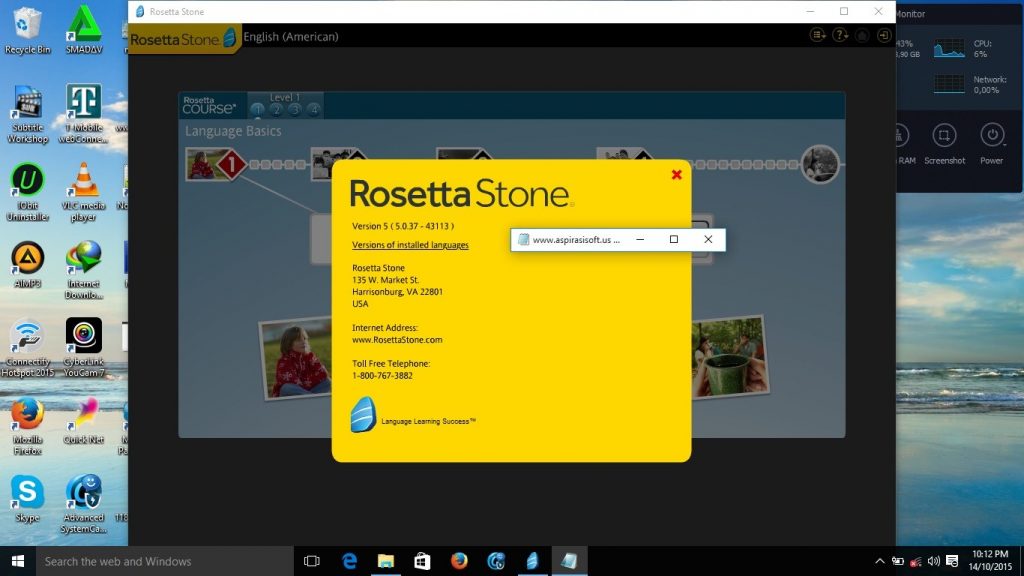
Task: Switch to Notepad window in the taskbar
Action: pyautogui.click(x=569, y=561)
